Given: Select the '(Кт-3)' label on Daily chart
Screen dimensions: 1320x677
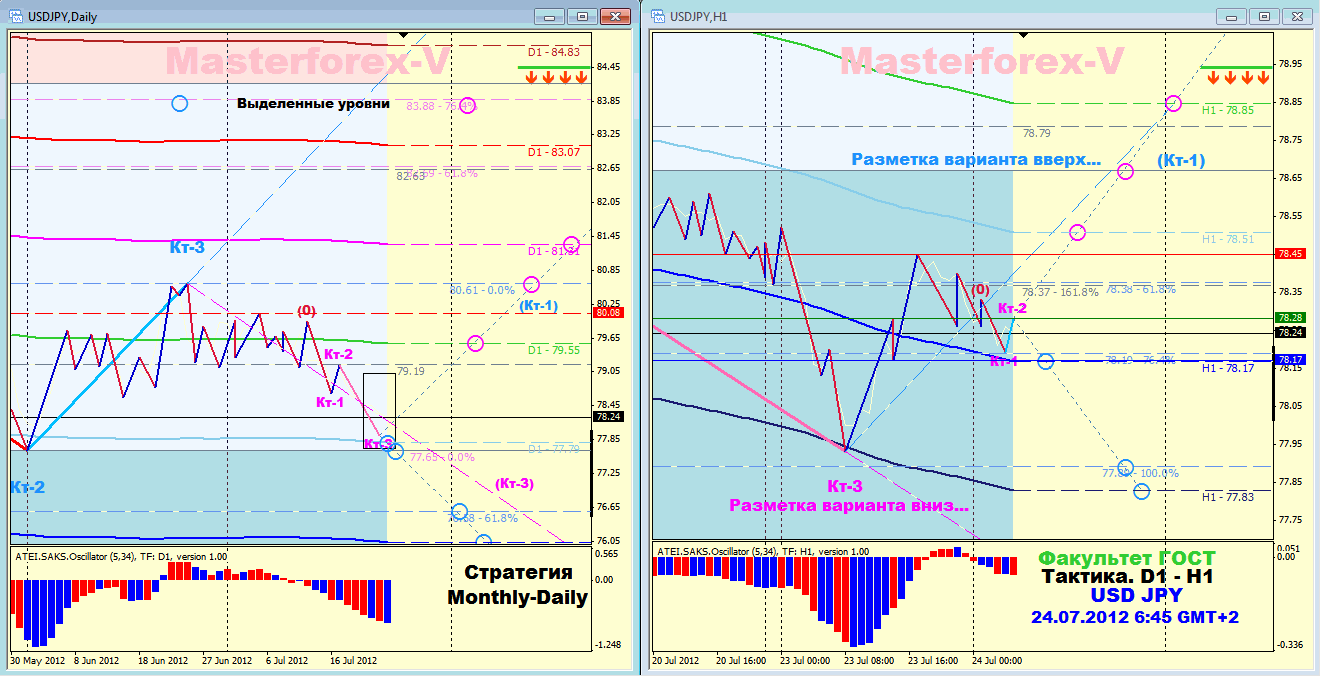Looking at the screenshot, I should point(514,484).
